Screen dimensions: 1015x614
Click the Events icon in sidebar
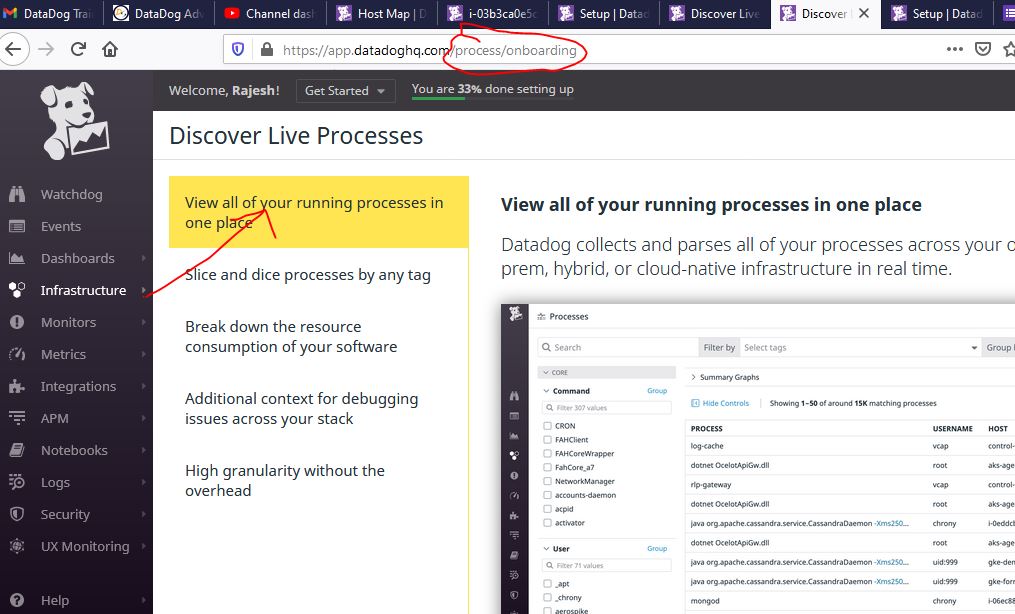click(x=17, y=226)
